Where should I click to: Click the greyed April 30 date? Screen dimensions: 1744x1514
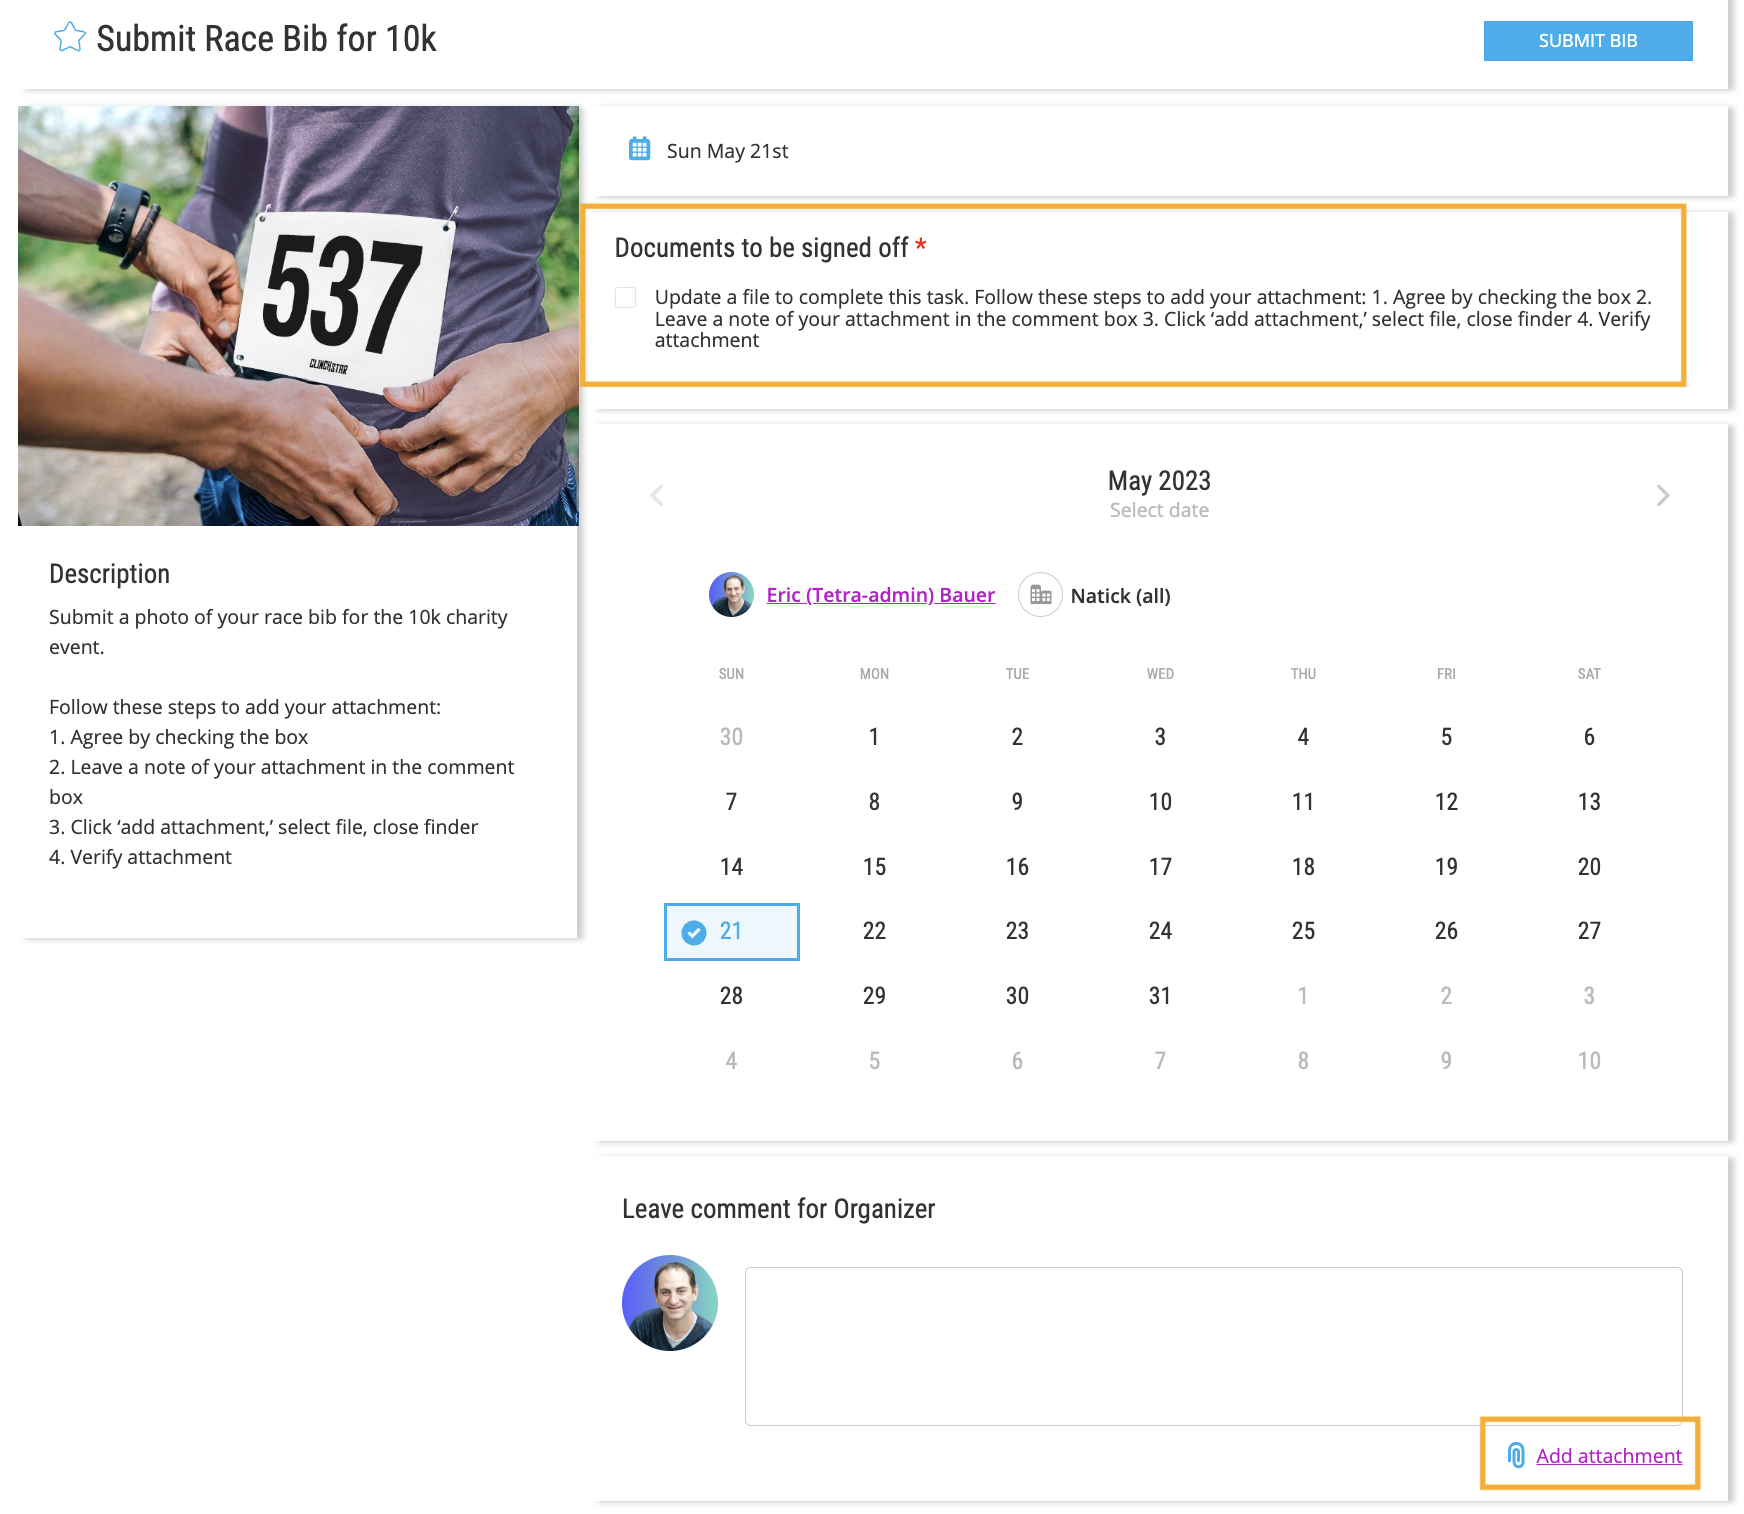click(x=731, y=737)
